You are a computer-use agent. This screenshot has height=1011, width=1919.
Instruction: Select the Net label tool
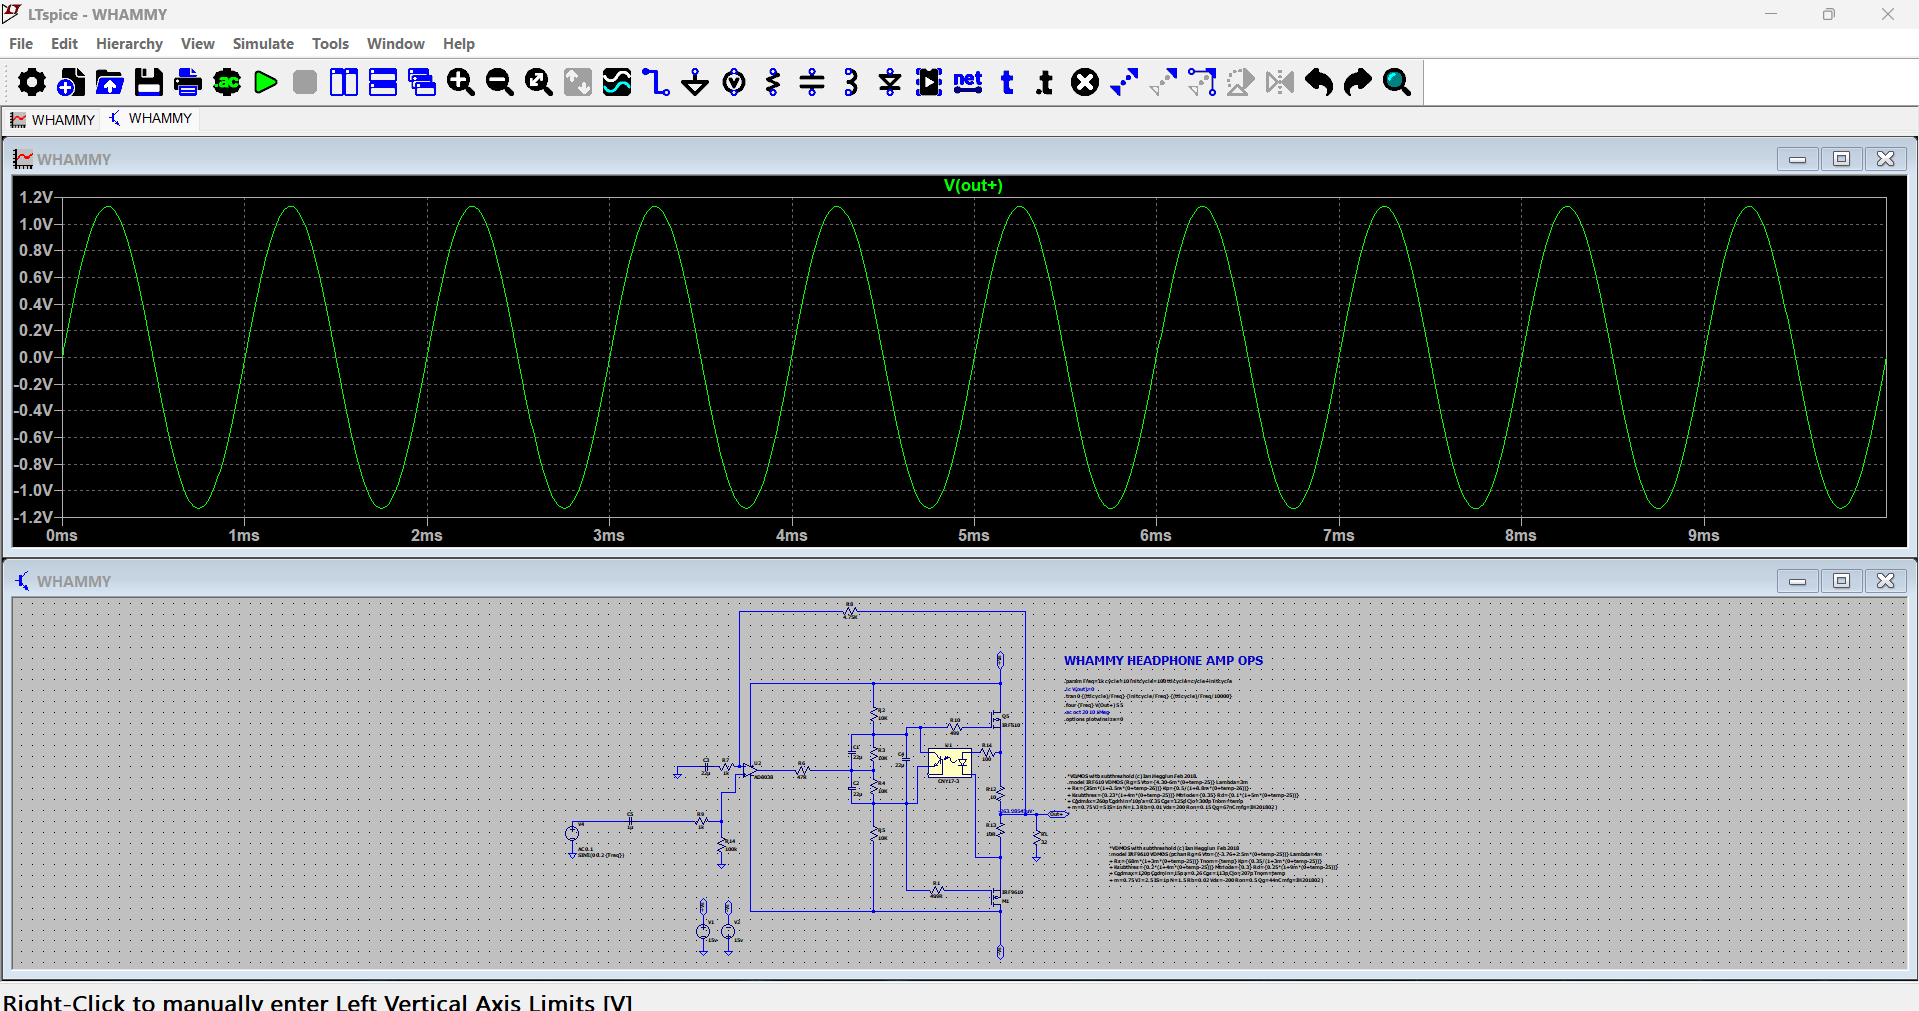pyautogui.click(x=968, y=82)
